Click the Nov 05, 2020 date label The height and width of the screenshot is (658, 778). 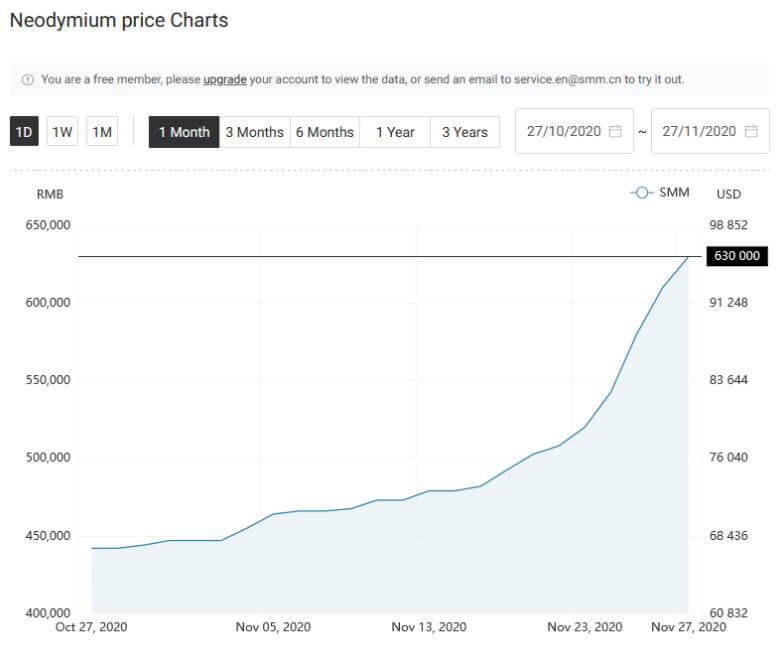[x=273, y=627]
